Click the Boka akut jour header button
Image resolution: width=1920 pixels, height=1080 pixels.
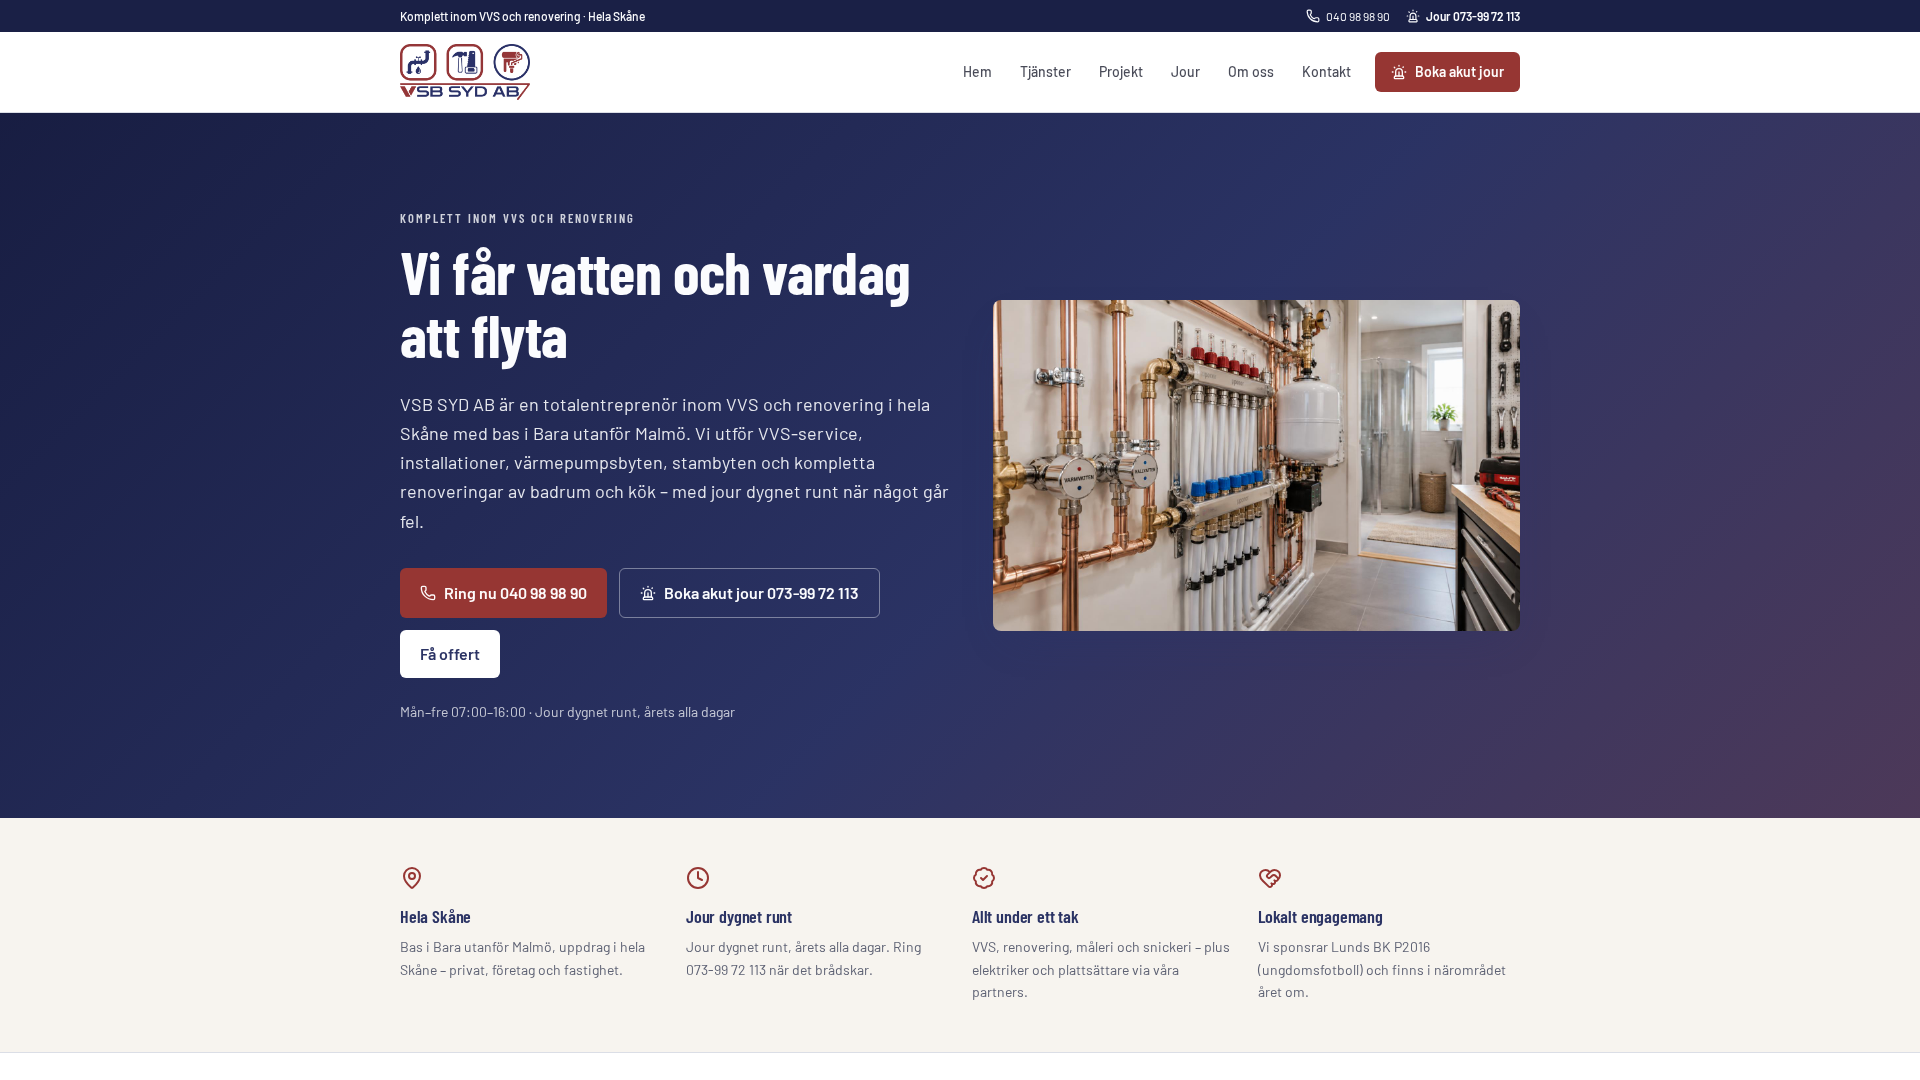point(1447,72)
